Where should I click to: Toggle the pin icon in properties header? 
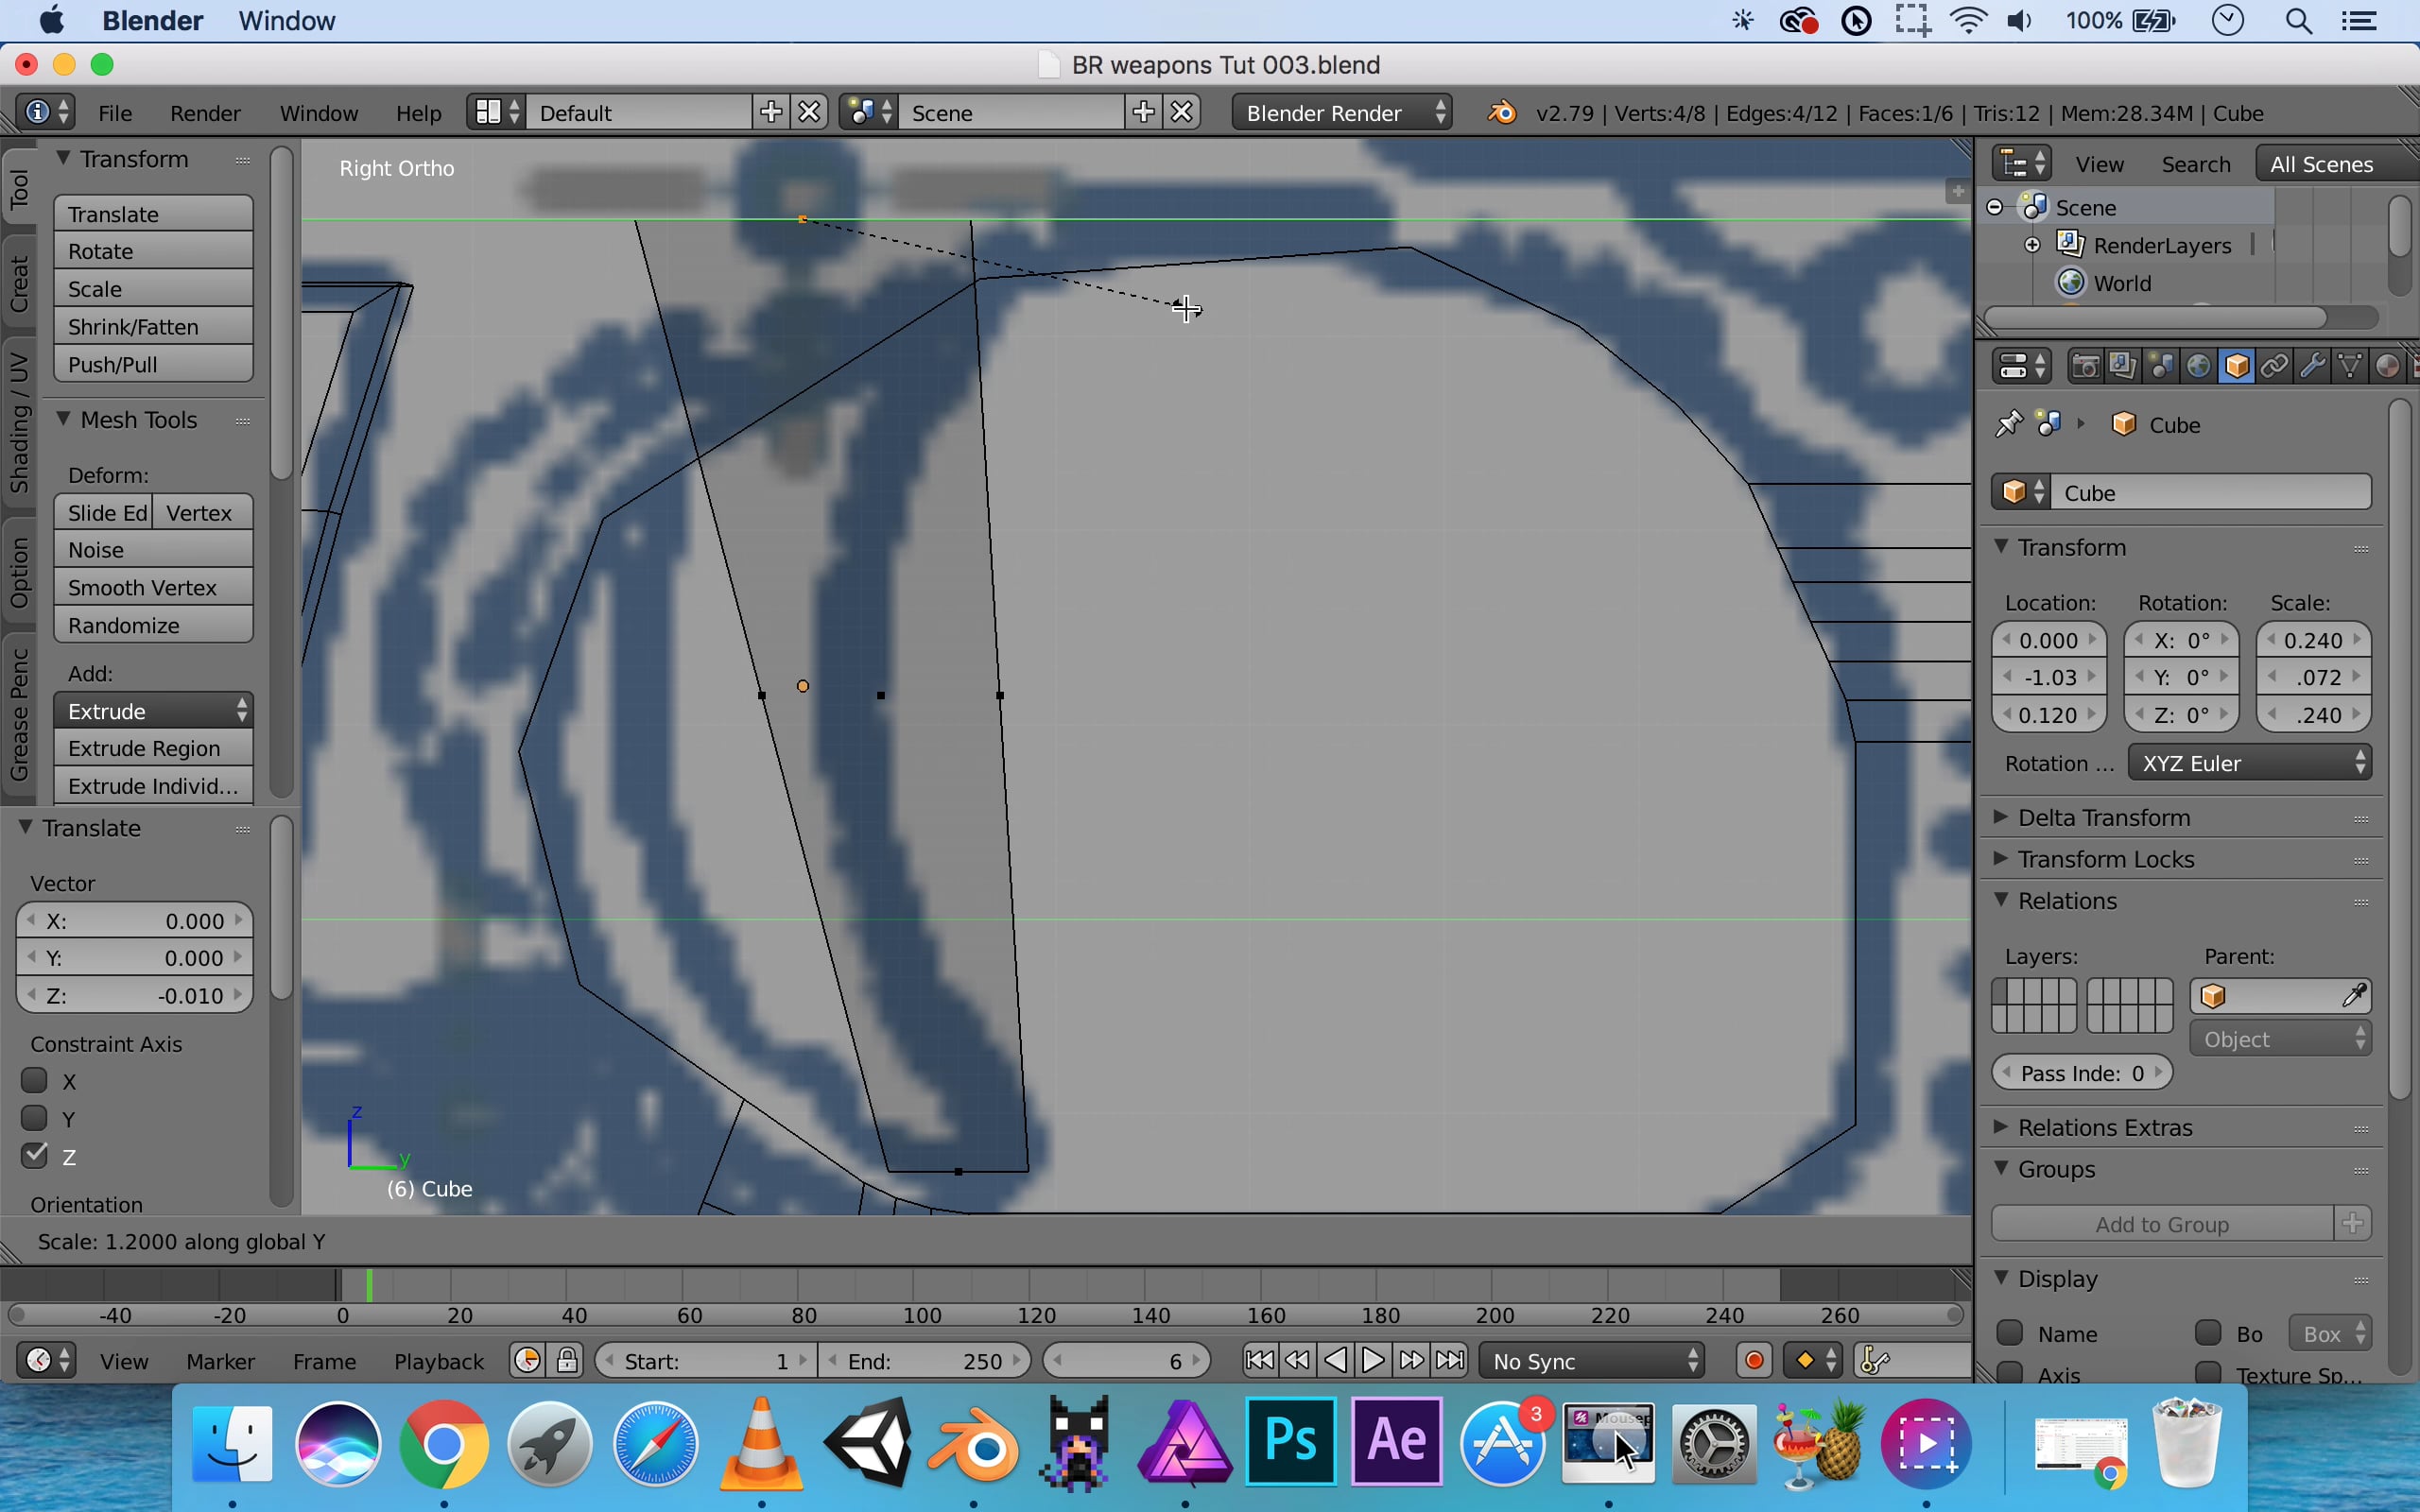pyautogui.click(x=2008, y=425)
